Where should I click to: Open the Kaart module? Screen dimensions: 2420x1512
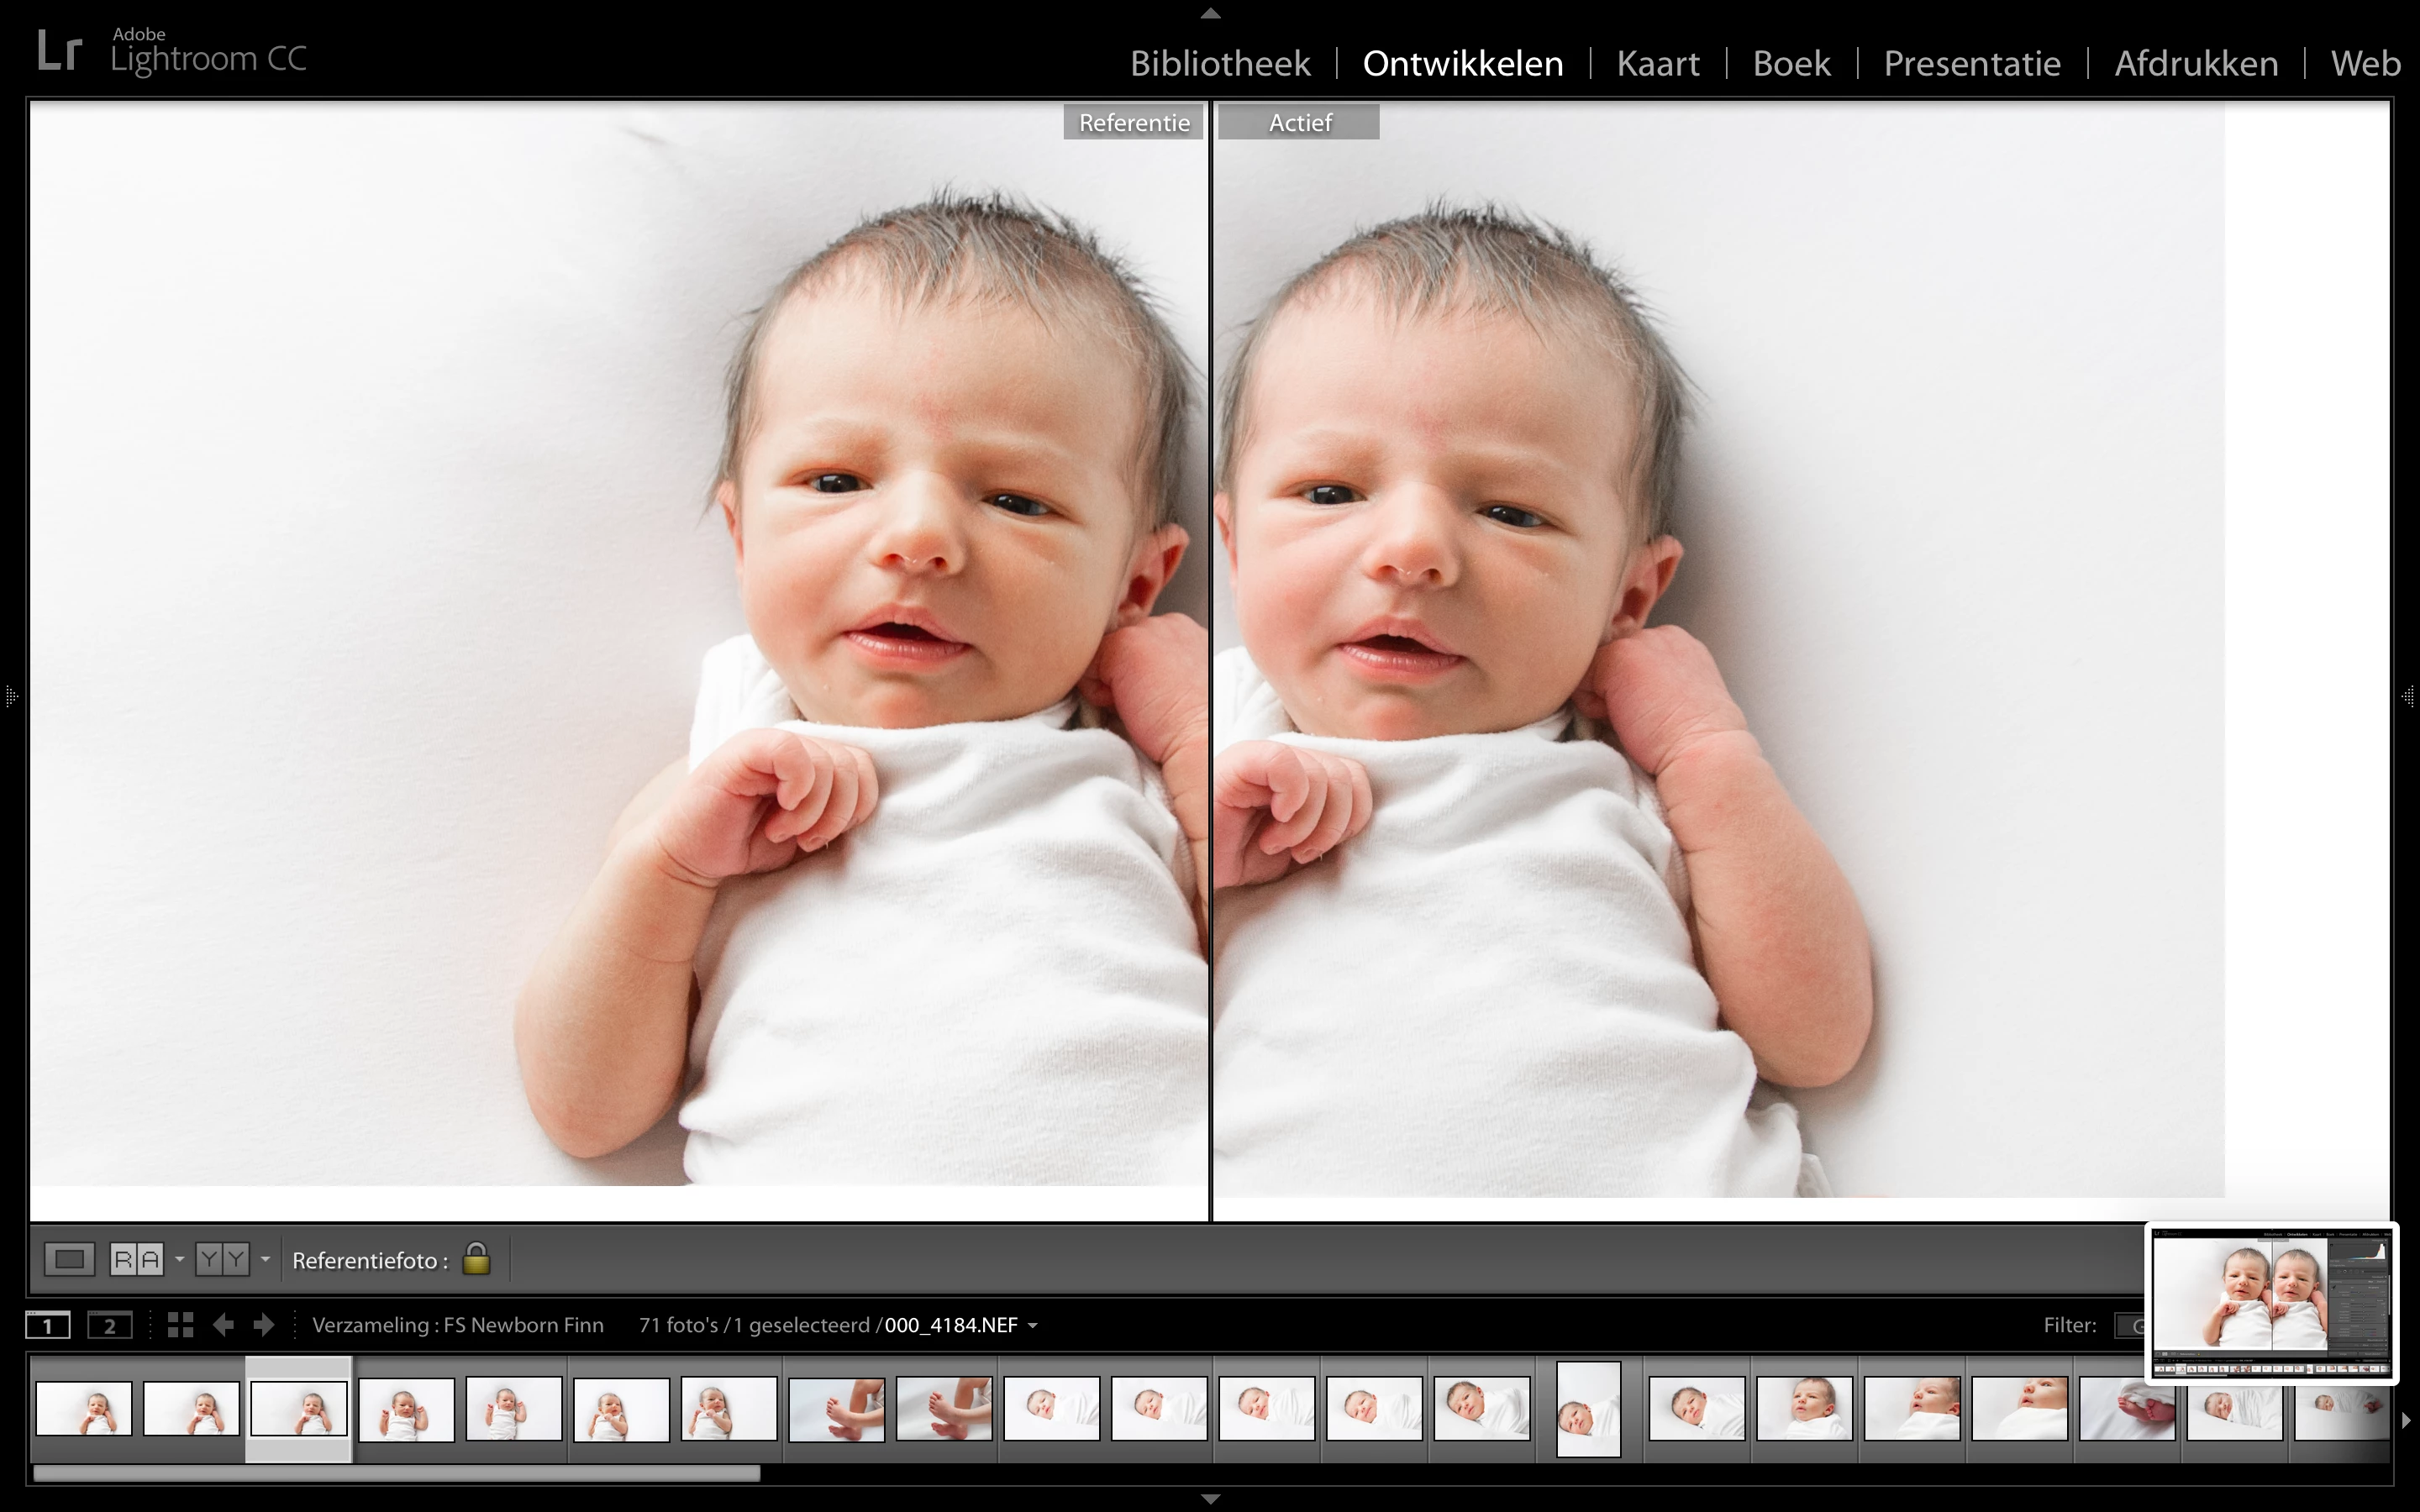click(x=1657, y=64)
